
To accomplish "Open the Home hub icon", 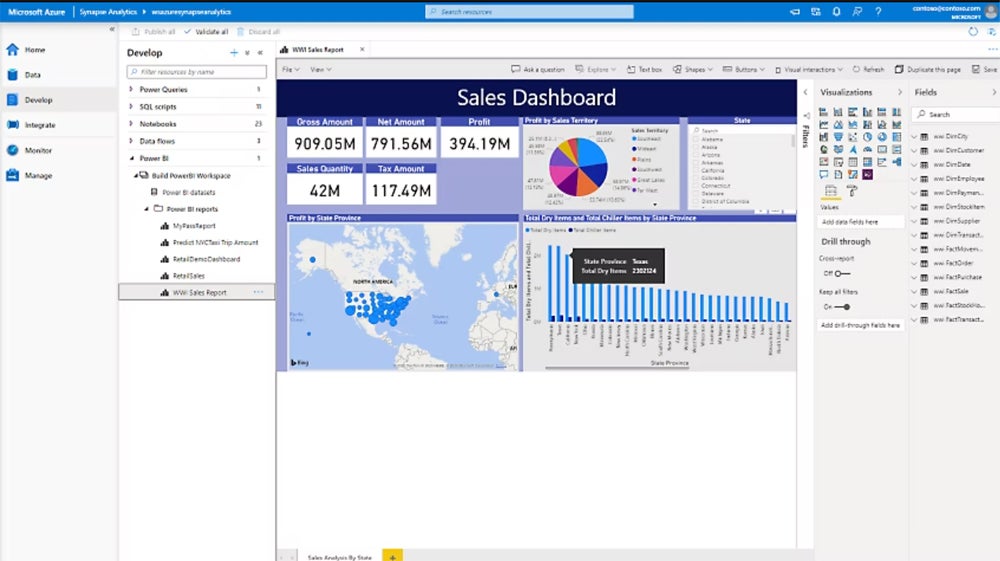I will (13, 49).
